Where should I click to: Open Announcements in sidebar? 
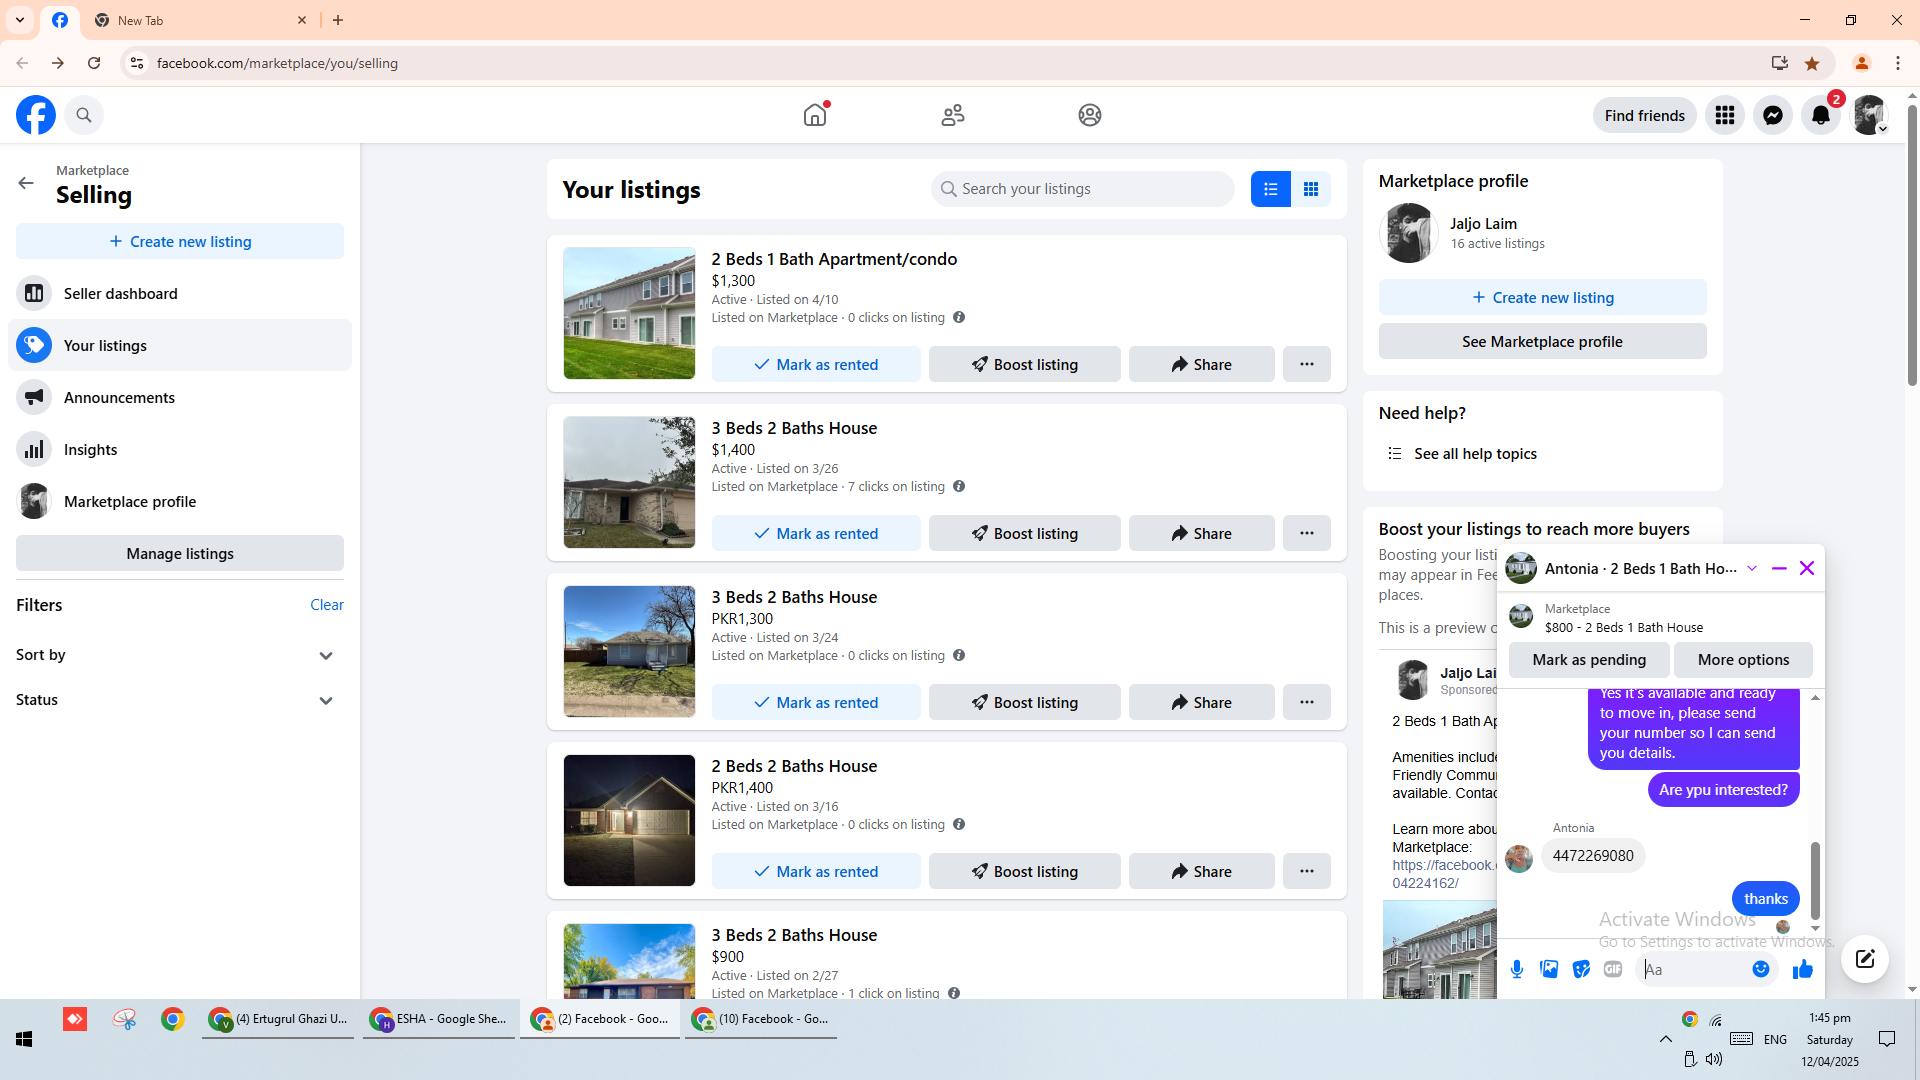(180, 397)
